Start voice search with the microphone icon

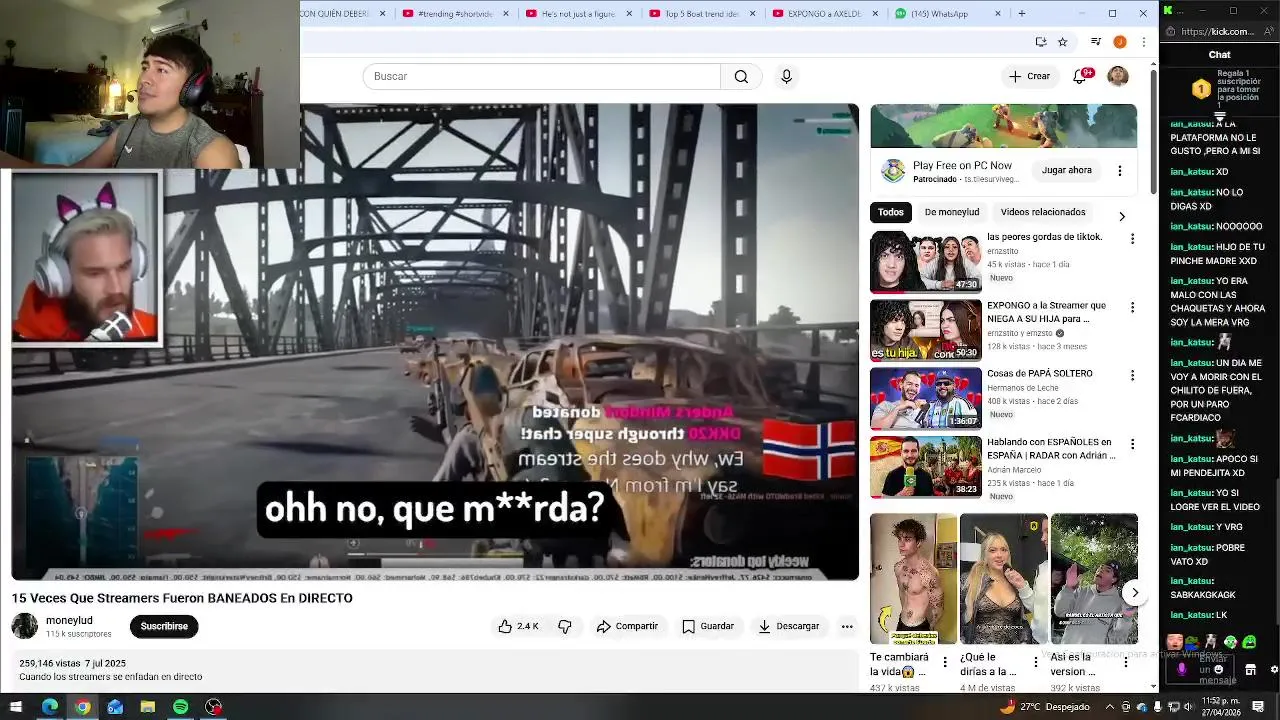tap(786, 76)
